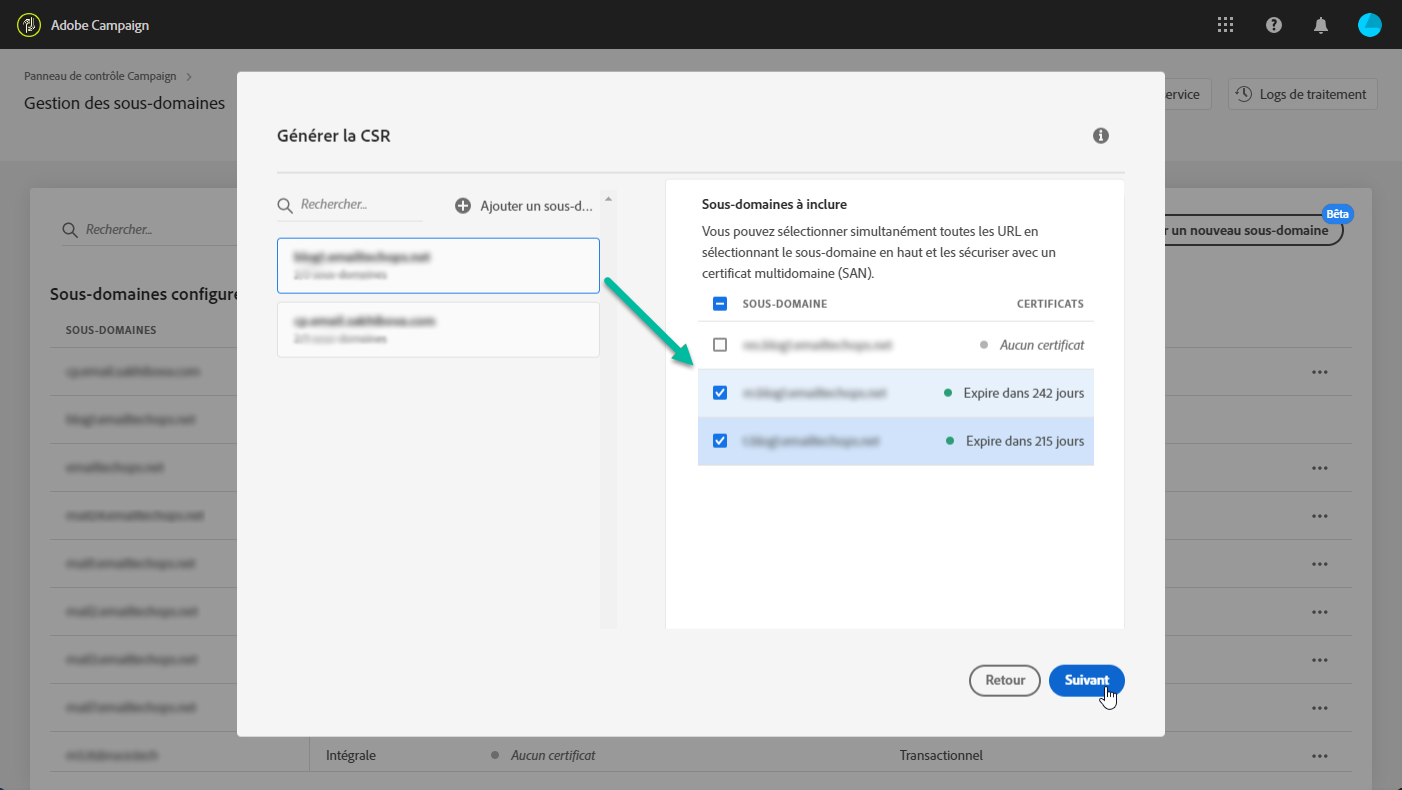Click the 'Générer la CSR' dialog title
This screenshot has height=790, width=1402.
coord(334,136)
